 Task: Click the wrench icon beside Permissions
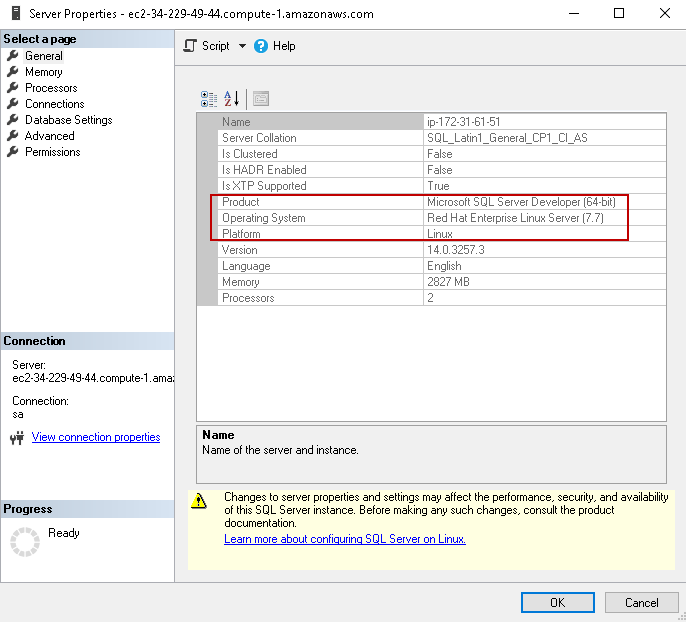[x=13, y=151]
